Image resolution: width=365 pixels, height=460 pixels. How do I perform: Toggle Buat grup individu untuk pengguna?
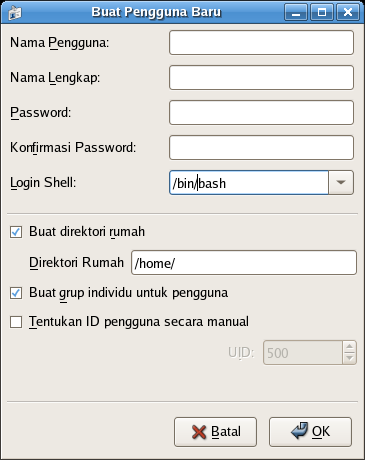point(16,293)
